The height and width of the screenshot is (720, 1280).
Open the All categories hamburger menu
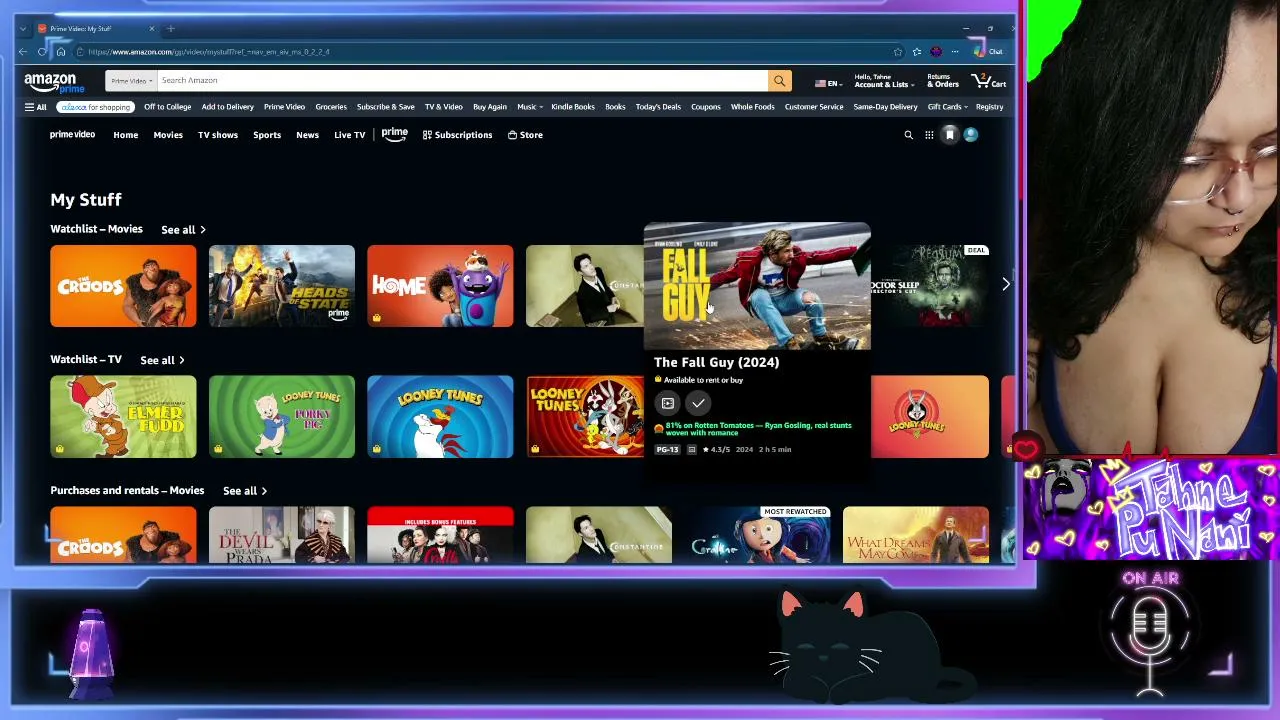pyautogui.click(x=36, y=107)
